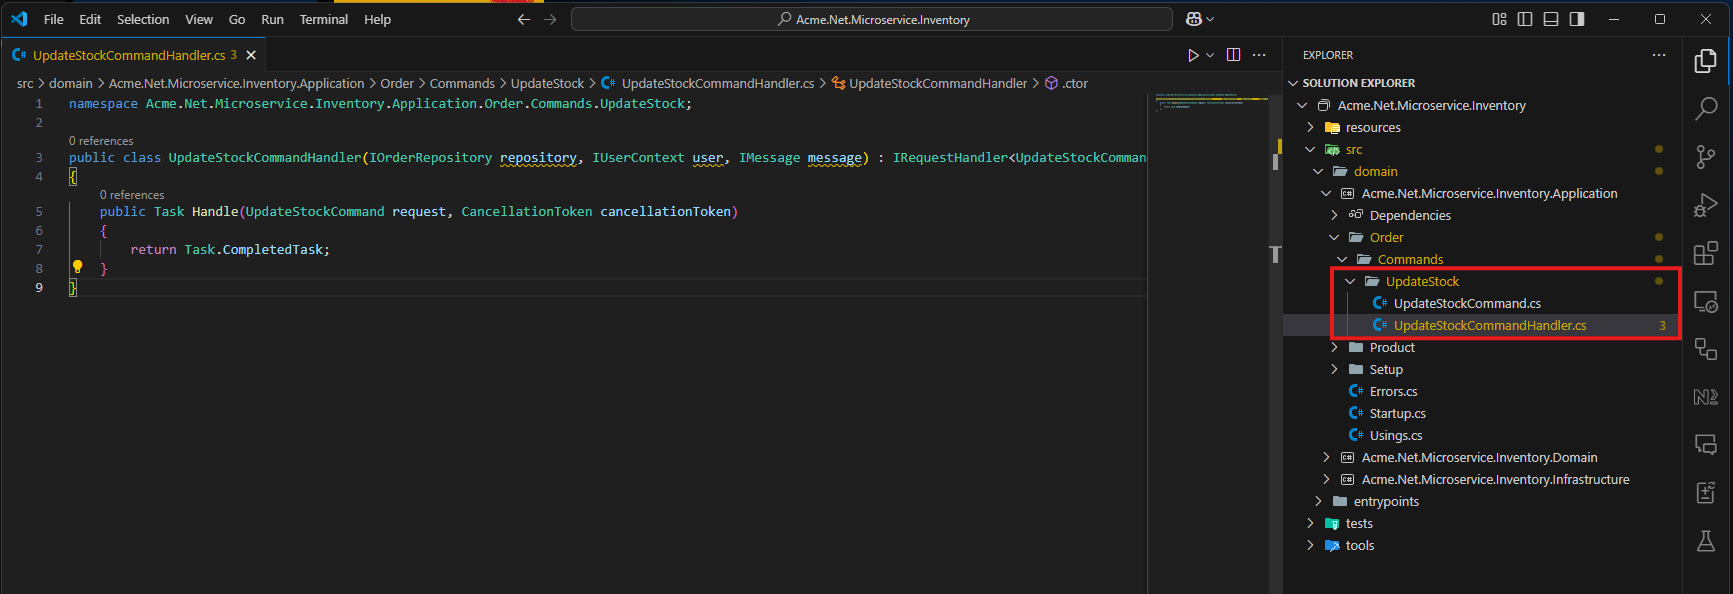Image resolution: width=1733 pixels, height=594 pixels.
Task: Click the '.ctor' breadcrumb segment
Action: click(x=1075, y=83)
